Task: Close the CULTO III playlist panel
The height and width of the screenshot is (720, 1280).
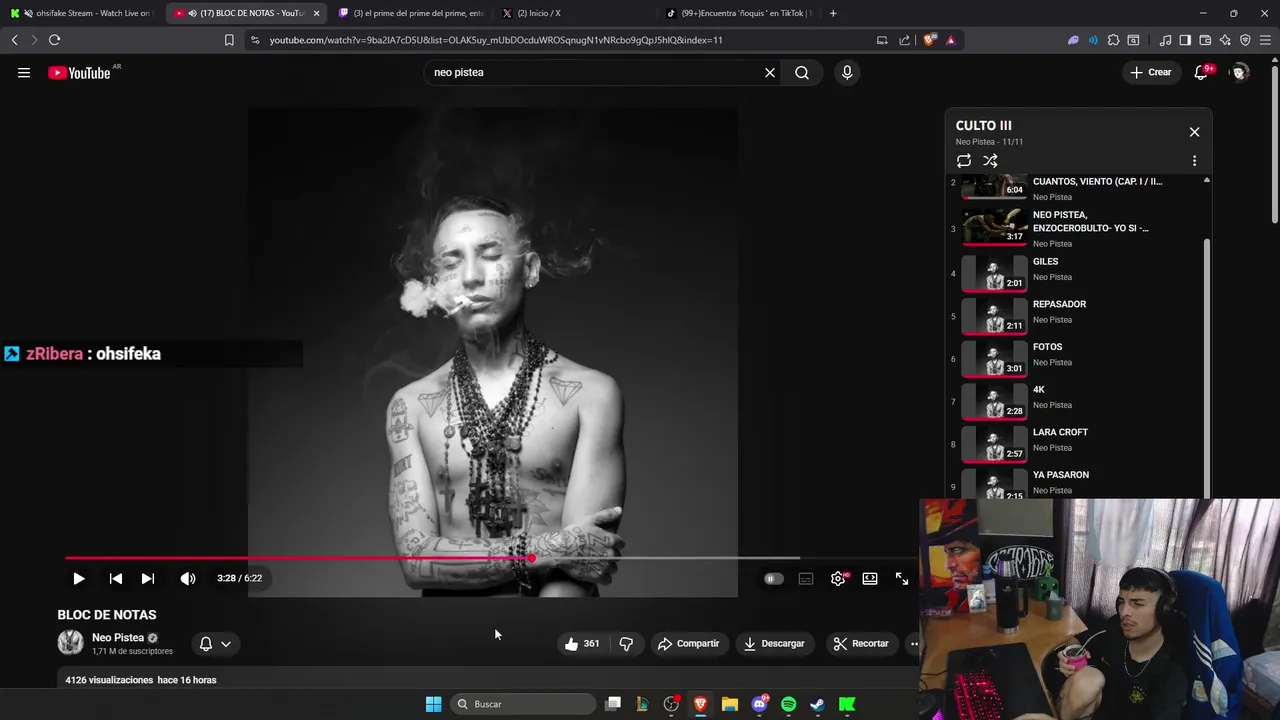Action: (x=1194, y=132)
